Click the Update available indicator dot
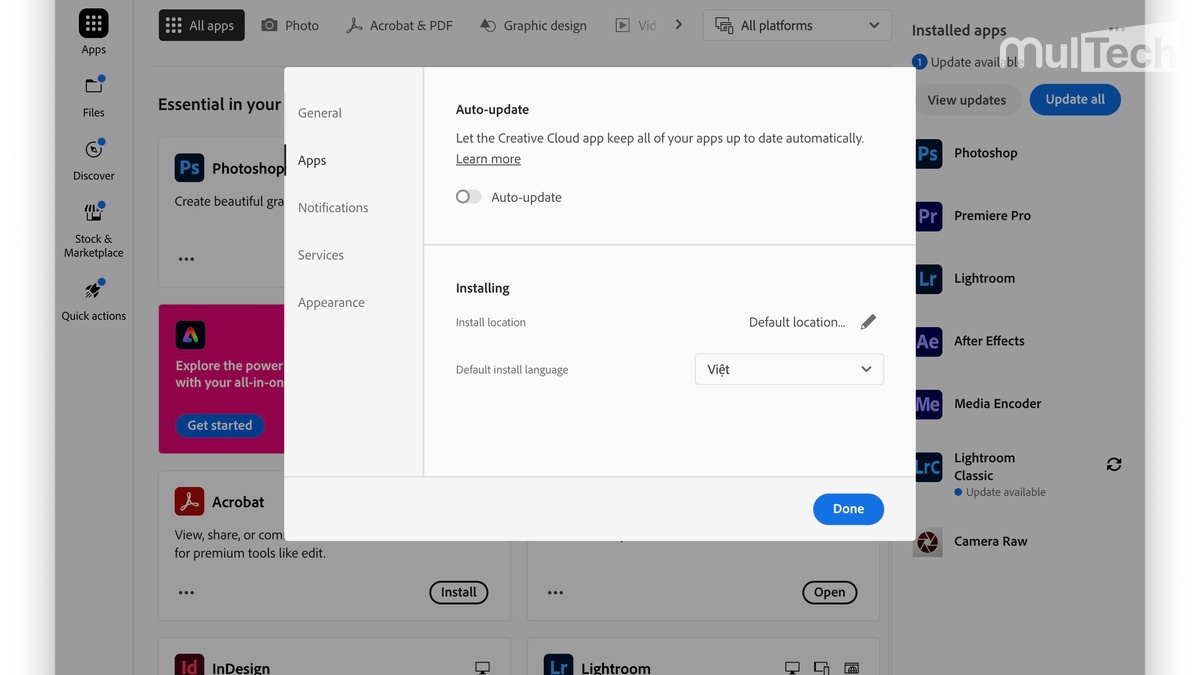Image resolution: width=1200 pixels, height=675 pixels. point(919,61)
